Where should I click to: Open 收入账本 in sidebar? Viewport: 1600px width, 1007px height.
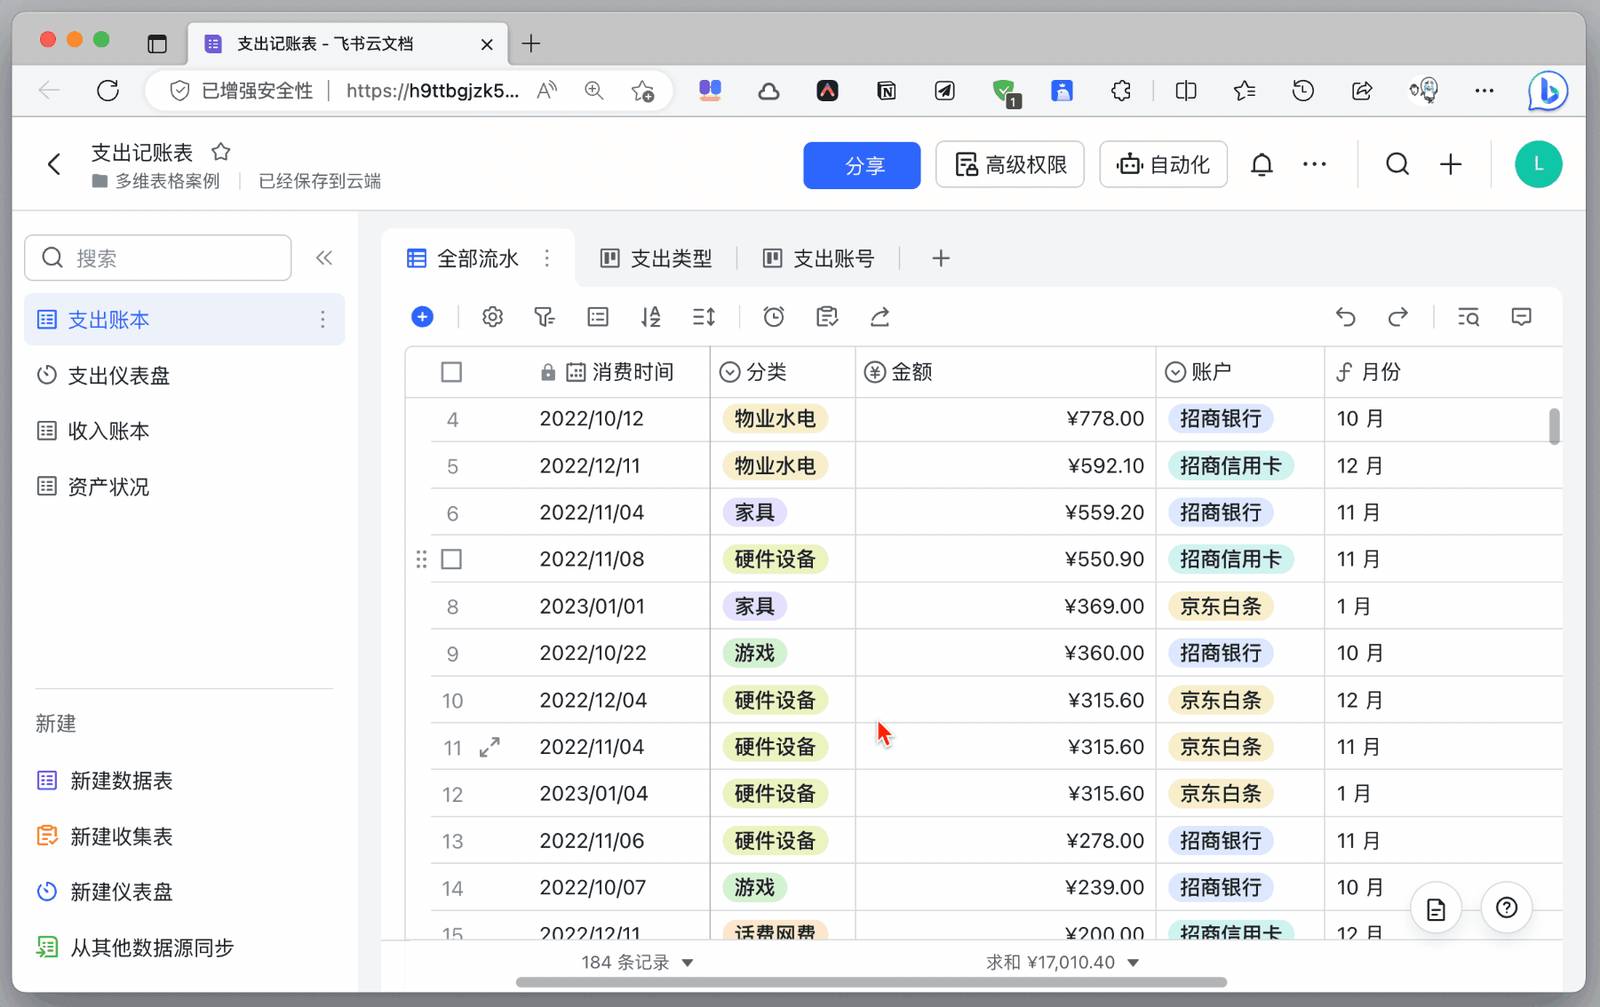pyautogui.click(x=184, y=431)
